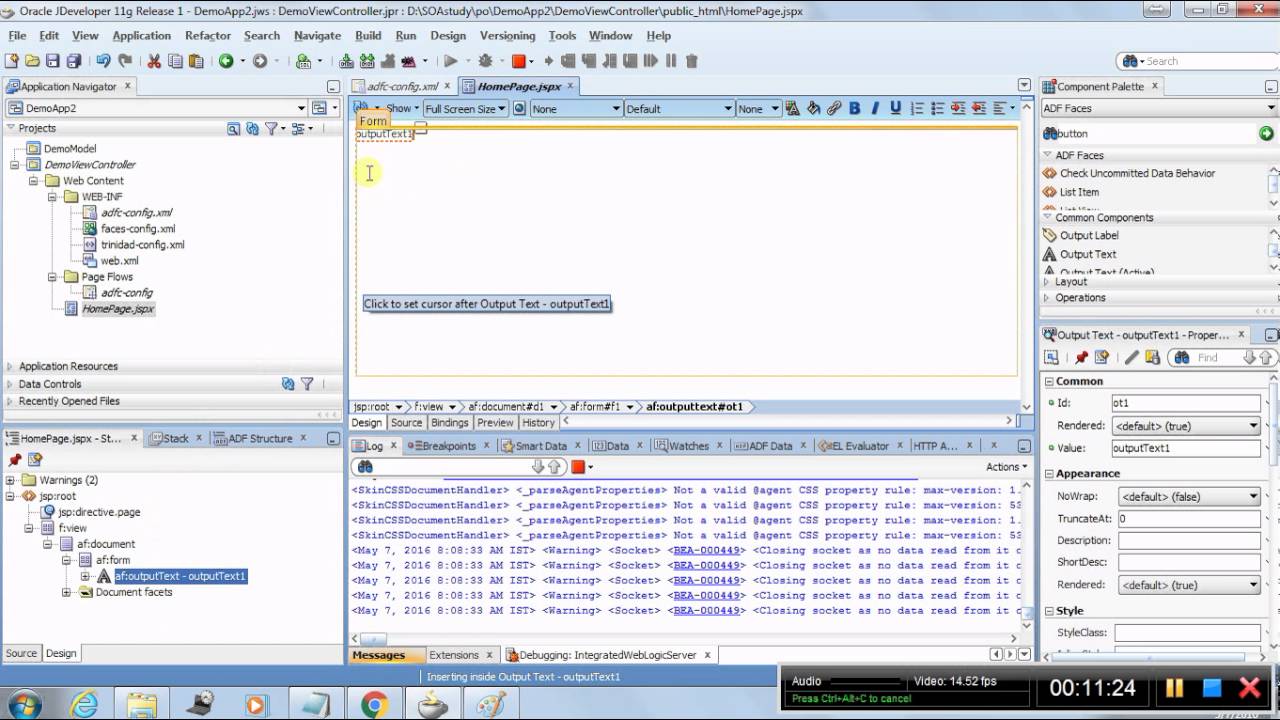Click the Debug bug icon in toolbar
Screen dimensions: 1280x720
click(x=486, y=61)
